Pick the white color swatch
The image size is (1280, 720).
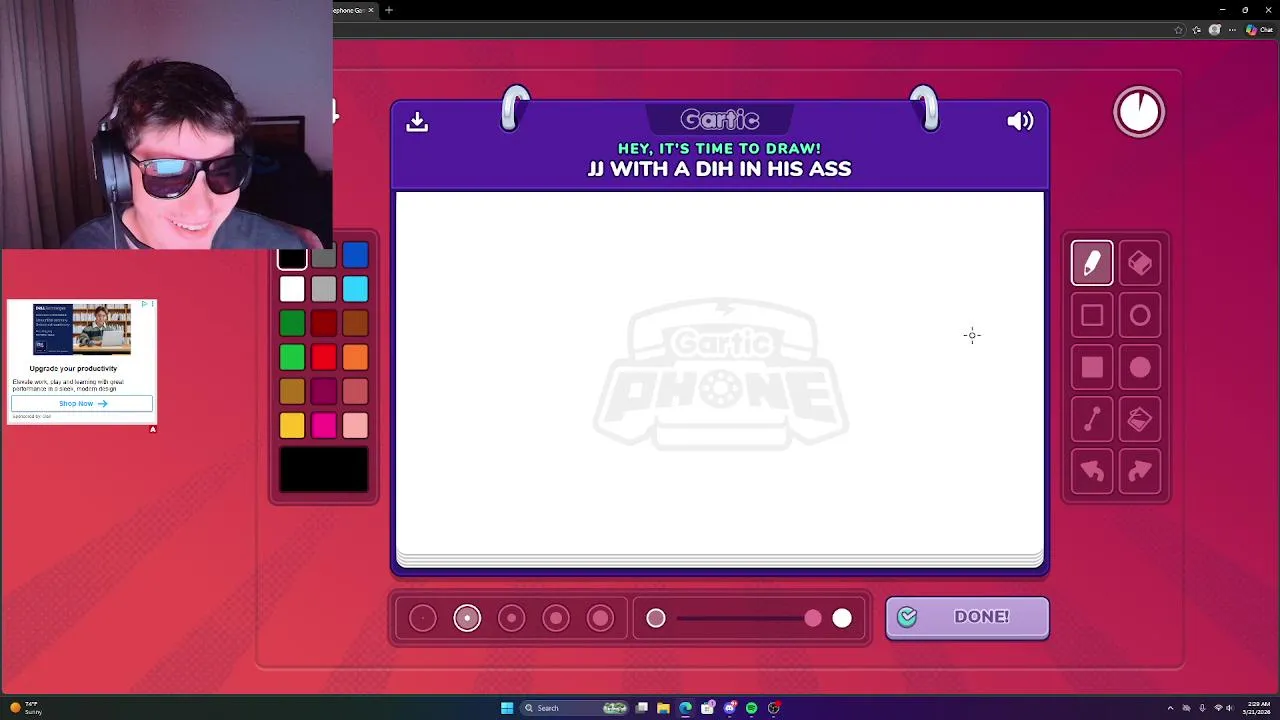click(292, 290)
